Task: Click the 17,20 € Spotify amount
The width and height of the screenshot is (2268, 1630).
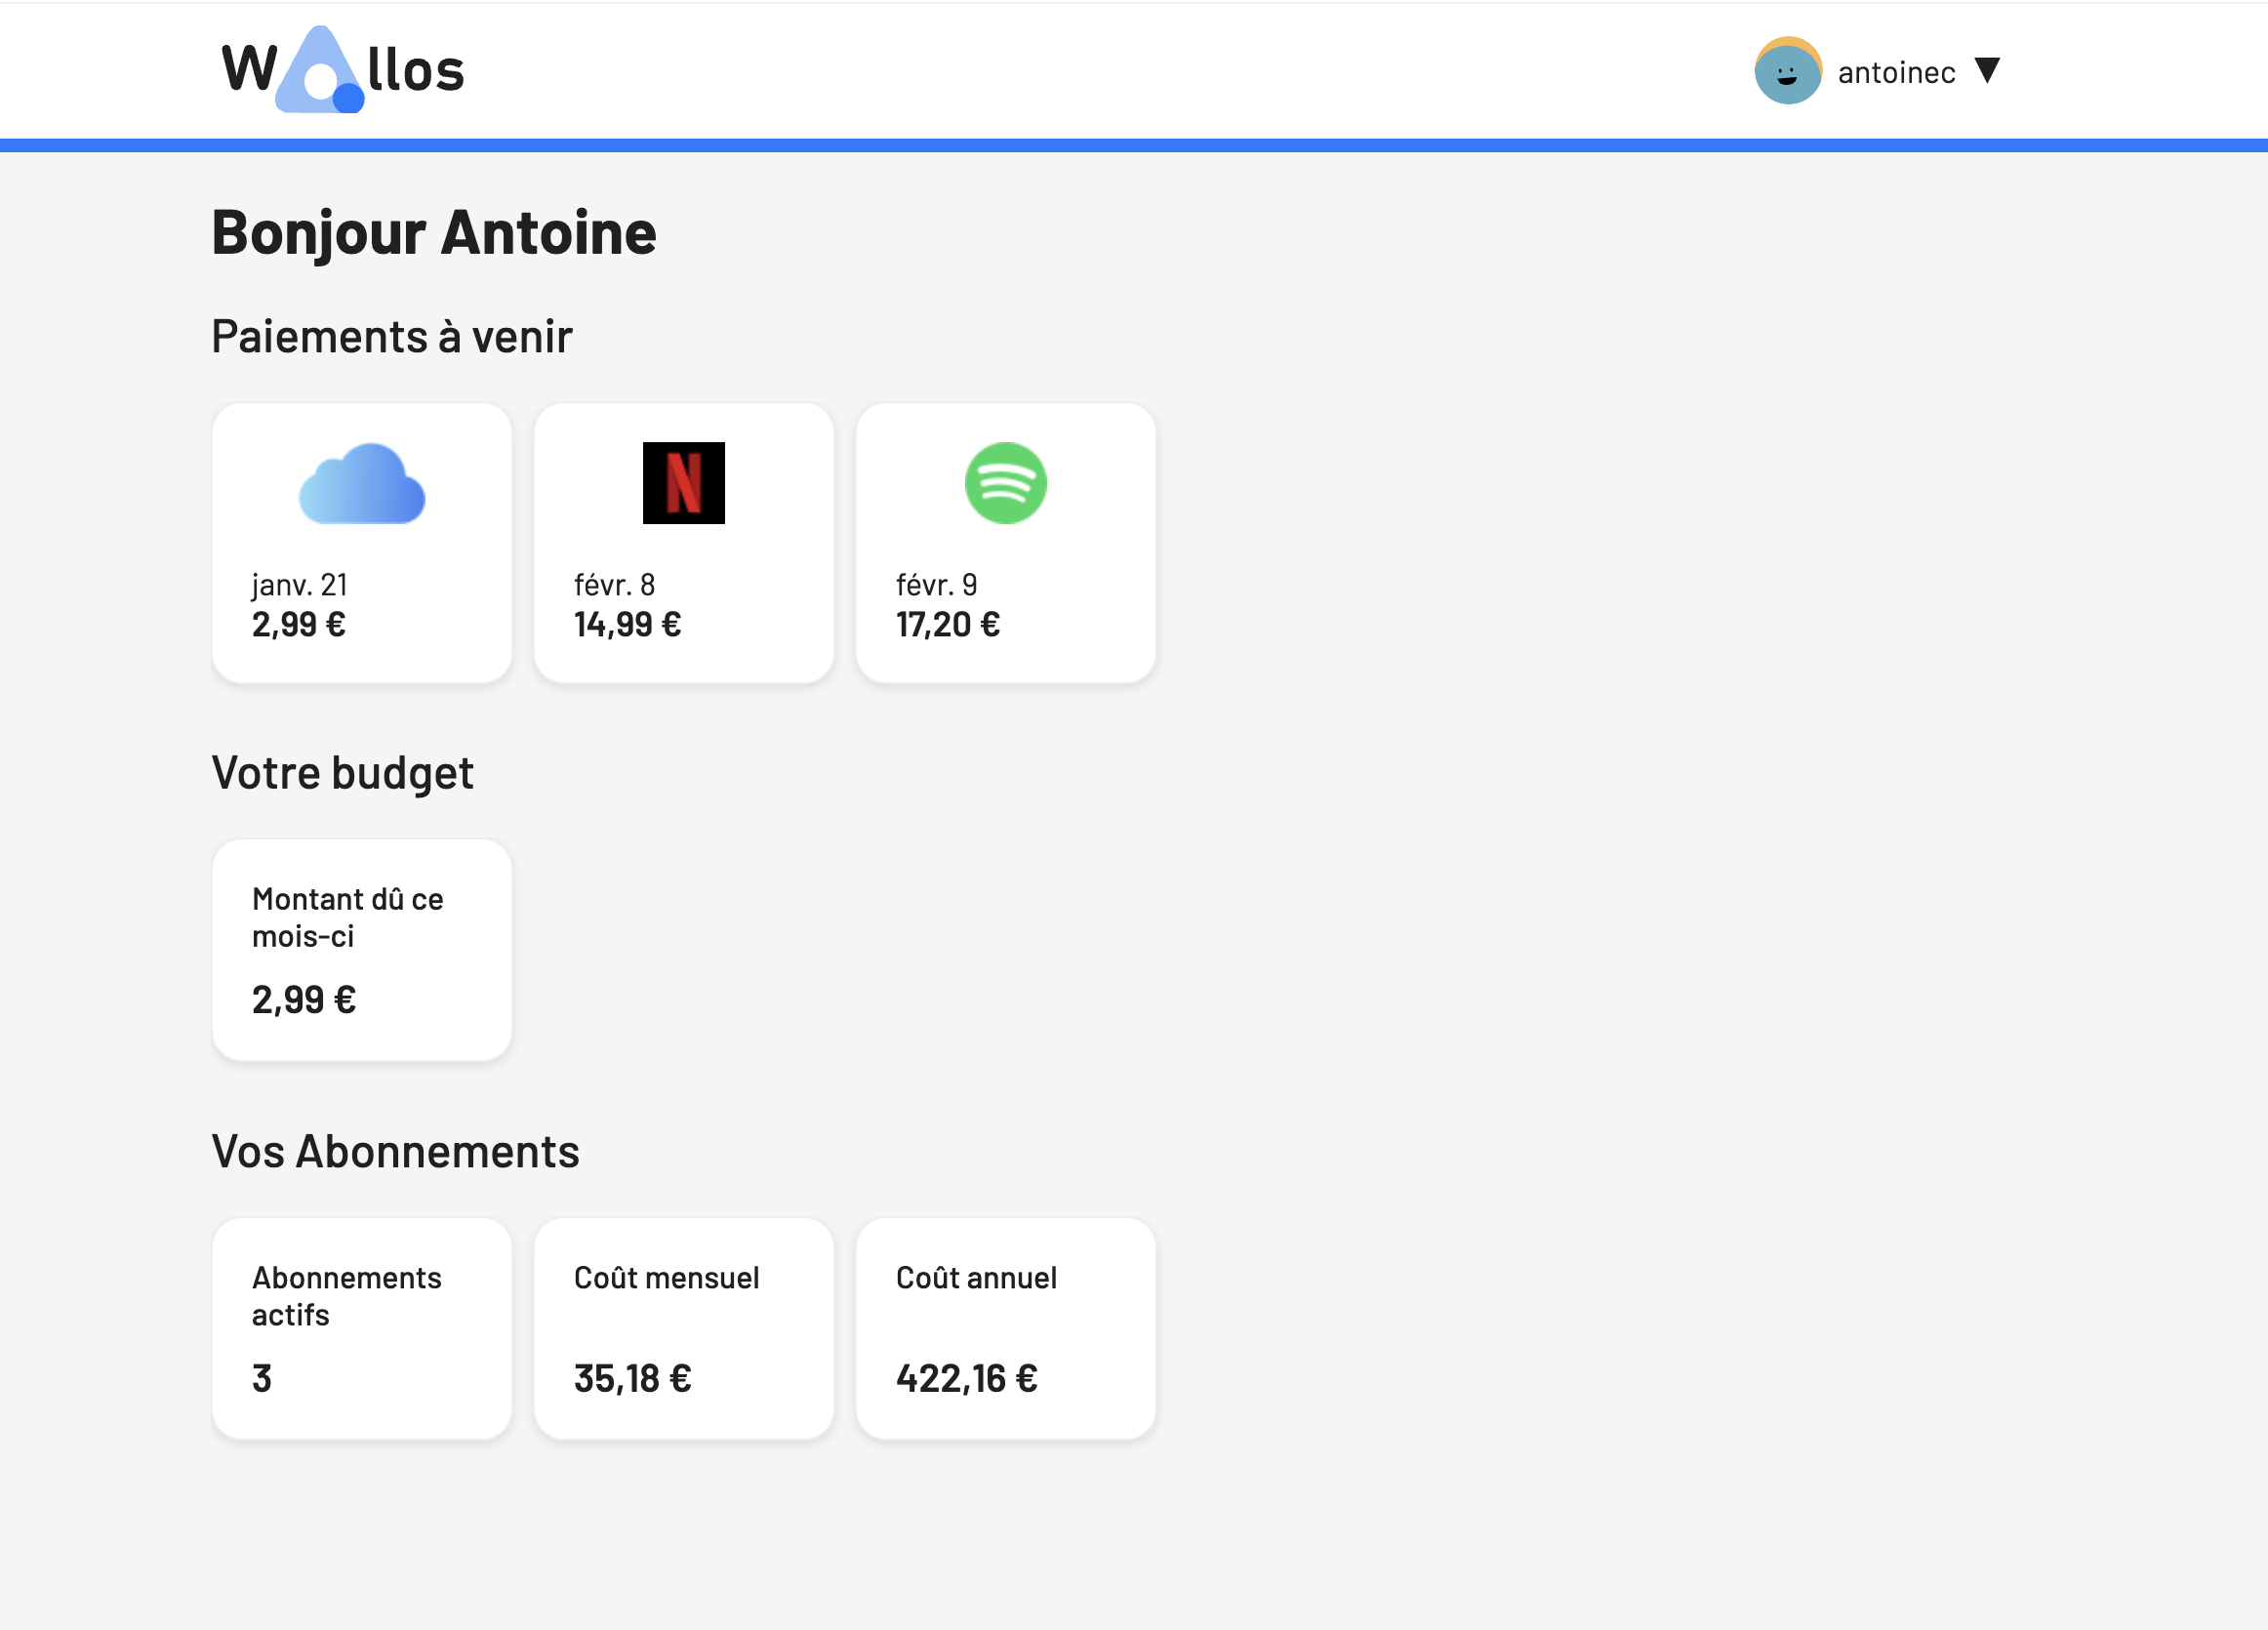Action: tap(947, 625)
